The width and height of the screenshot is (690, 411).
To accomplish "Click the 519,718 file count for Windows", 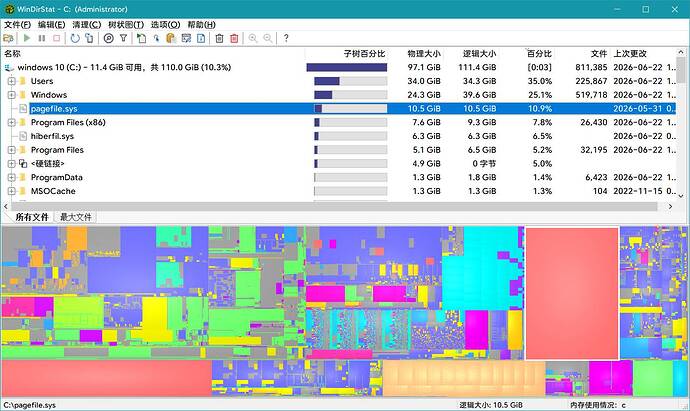I will [x=591, y=95].
